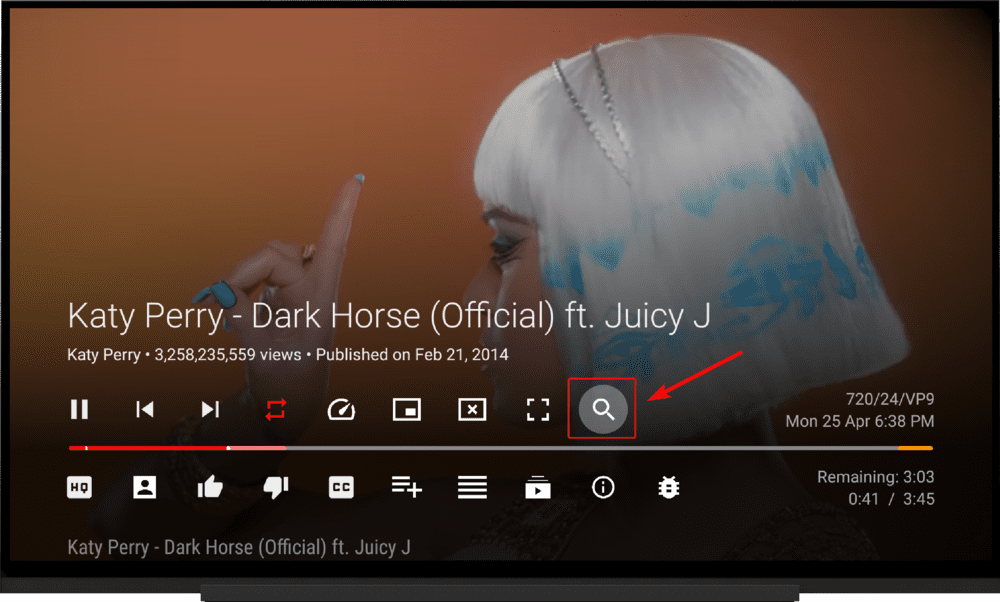1000x602 pixels.
Task: Skip to previous video
Action: (145, 409)
